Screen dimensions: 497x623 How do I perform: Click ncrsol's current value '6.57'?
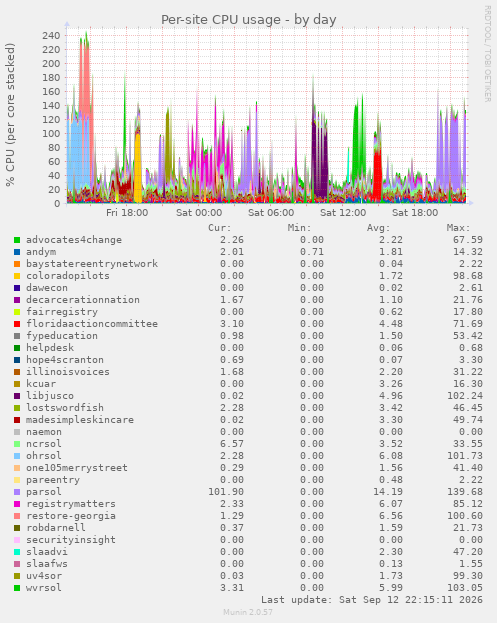[x=232, y=444]
